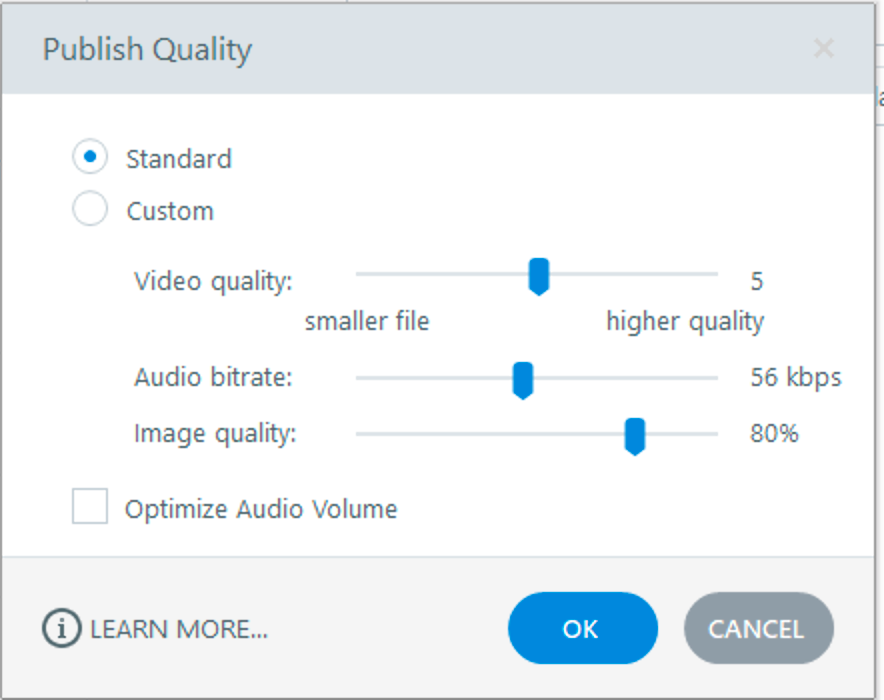Enable the Optimize Audio Volume checkbox
This screenshot has width=884, height=700.
(x=90, y=507)
